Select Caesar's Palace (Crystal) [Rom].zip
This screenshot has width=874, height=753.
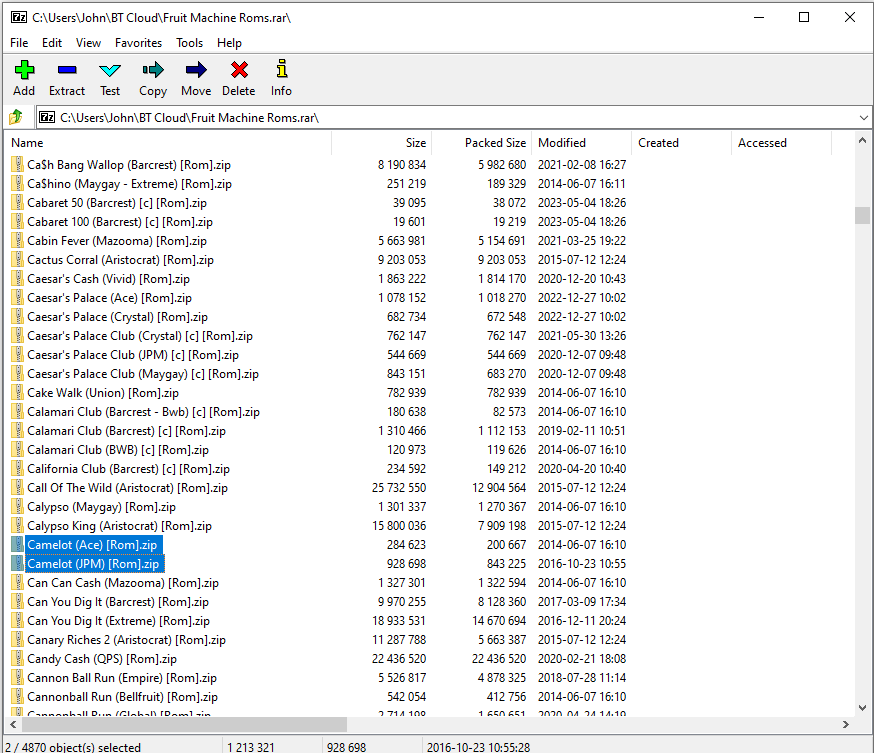point(118,317)
